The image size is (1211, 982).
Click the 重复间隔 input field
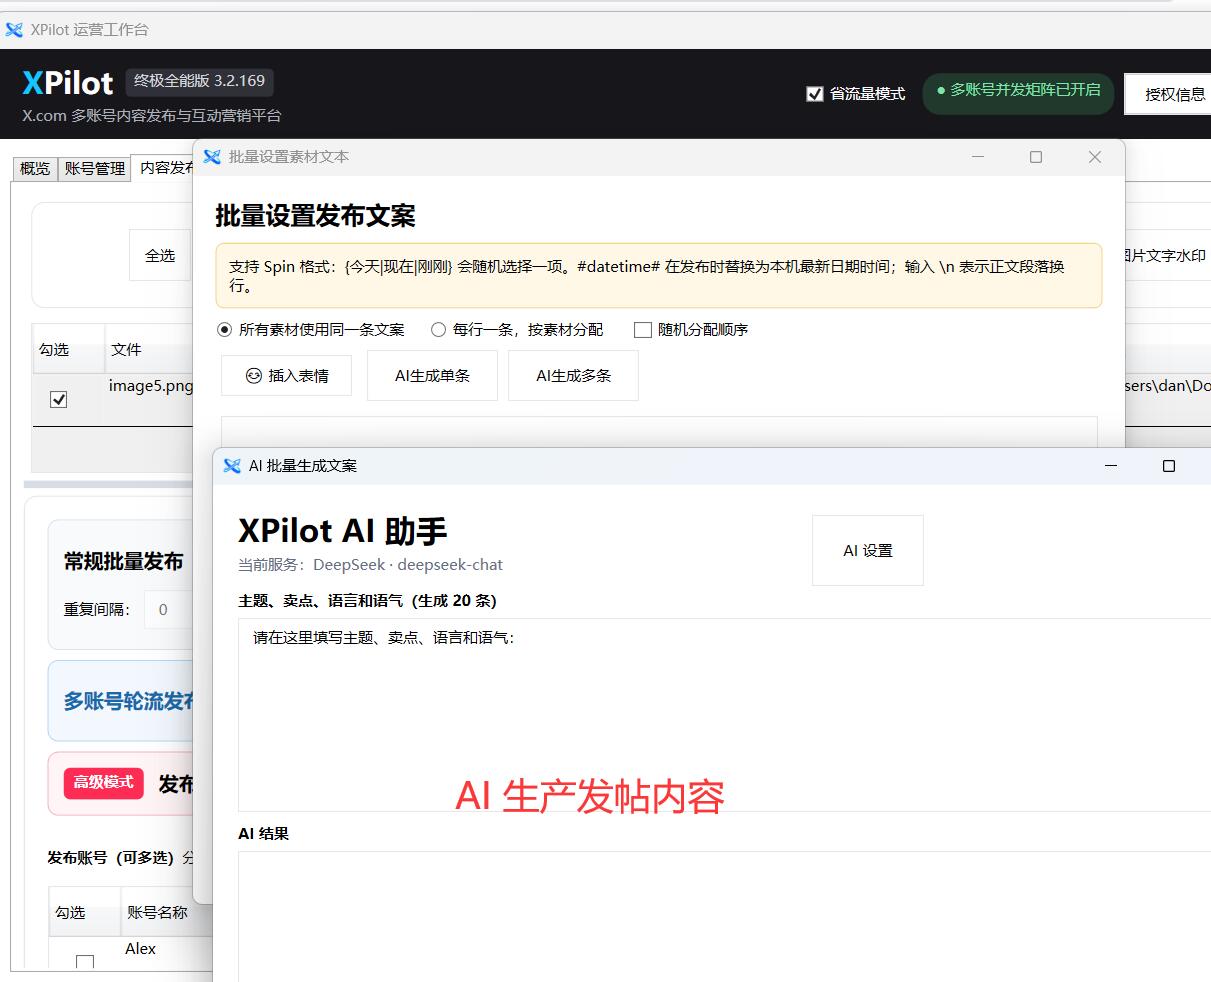coord(168,609)
